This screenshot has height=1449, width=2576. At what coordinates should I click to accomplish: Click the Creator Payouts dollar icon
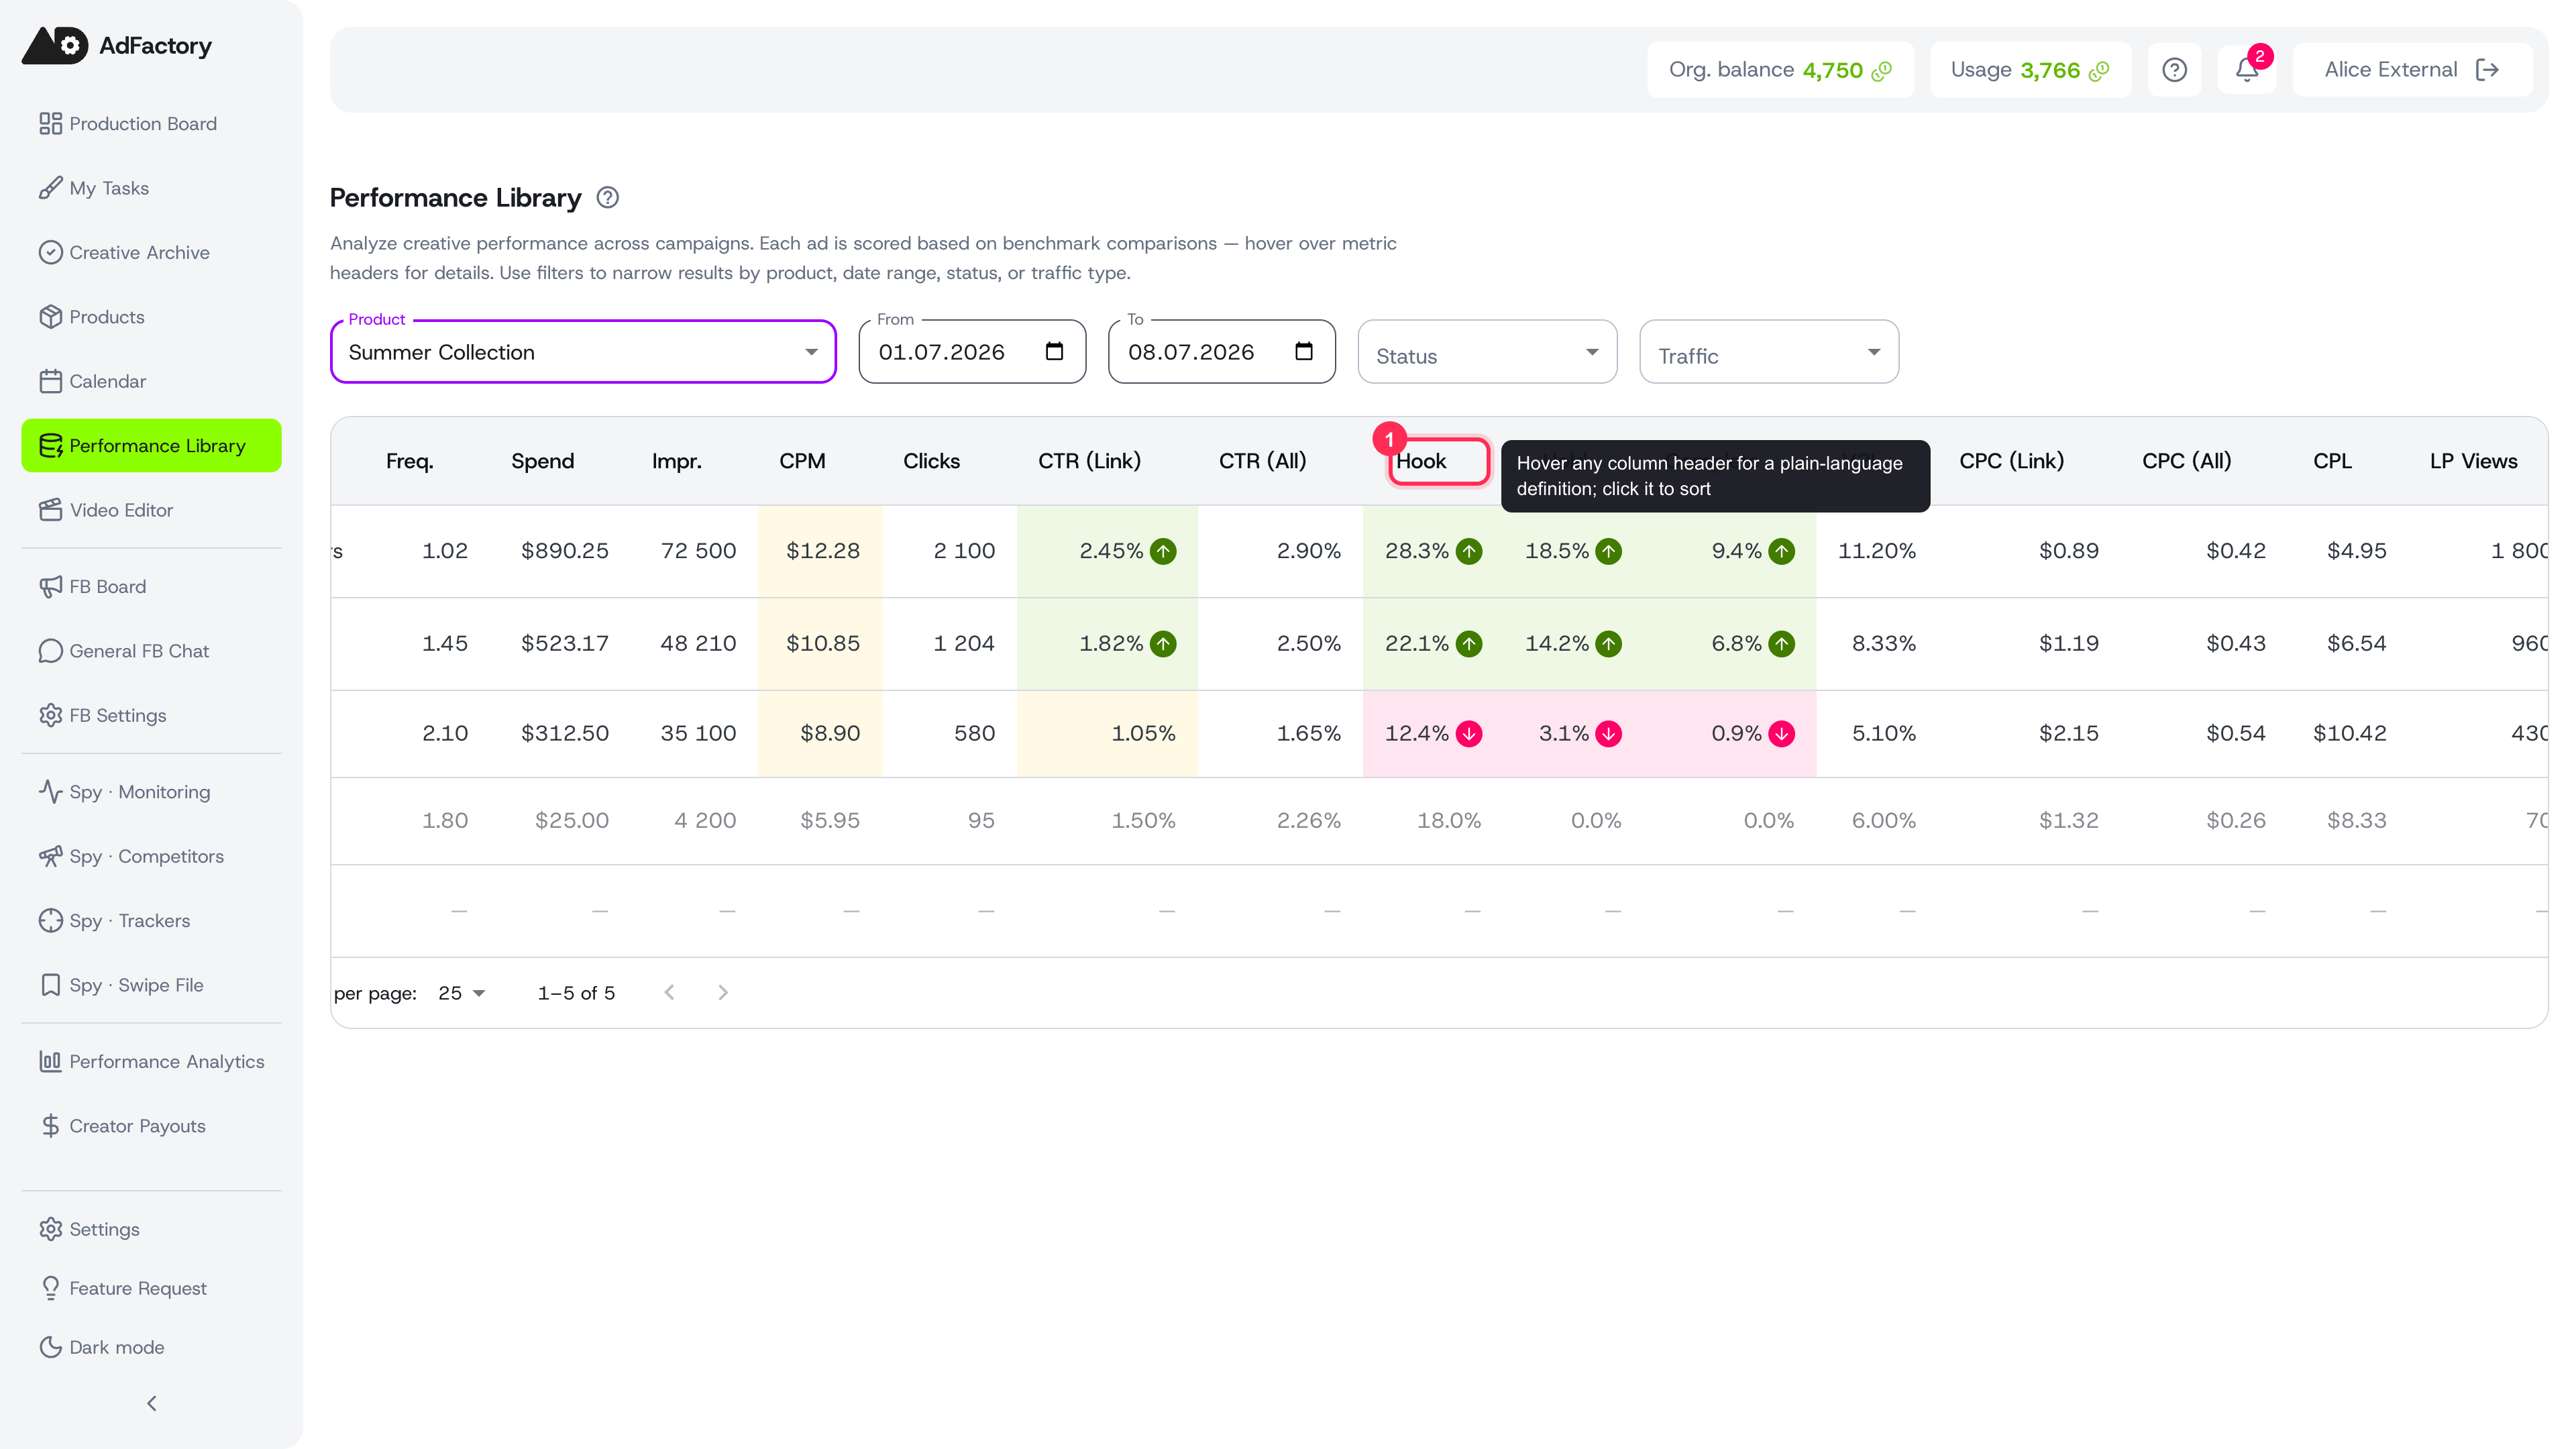click(x=50, y=1126)
